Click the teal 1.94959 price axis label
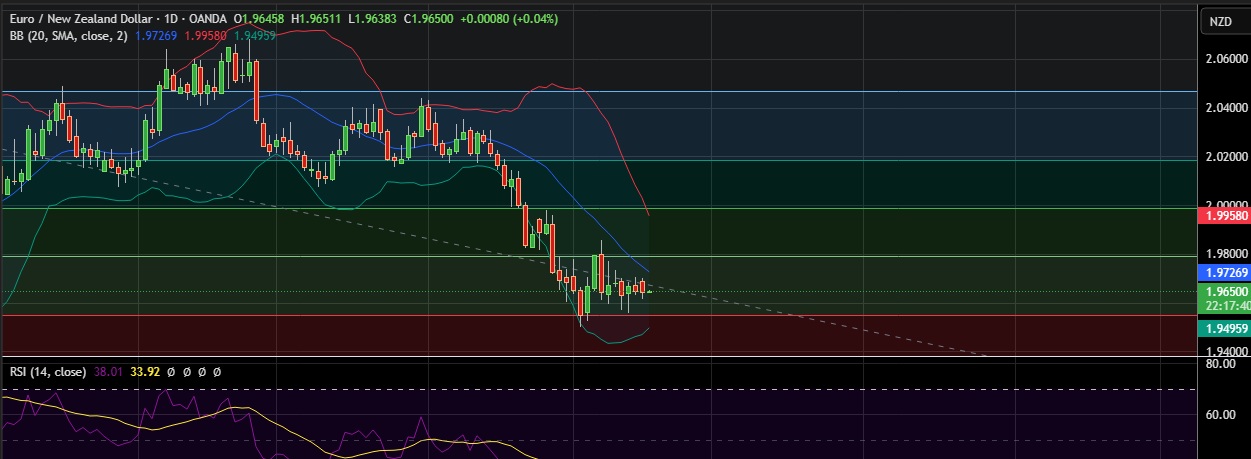Viewport: 1251px width, 459px height. [x=1223, y=328]
